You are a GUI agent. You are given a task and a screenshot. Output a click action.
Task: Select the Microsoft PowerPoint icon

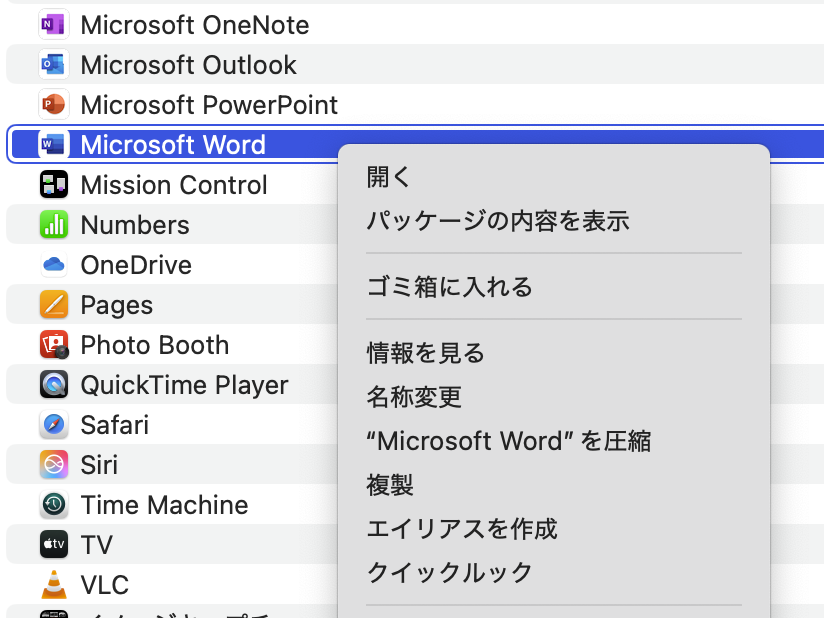pos(53,105)
